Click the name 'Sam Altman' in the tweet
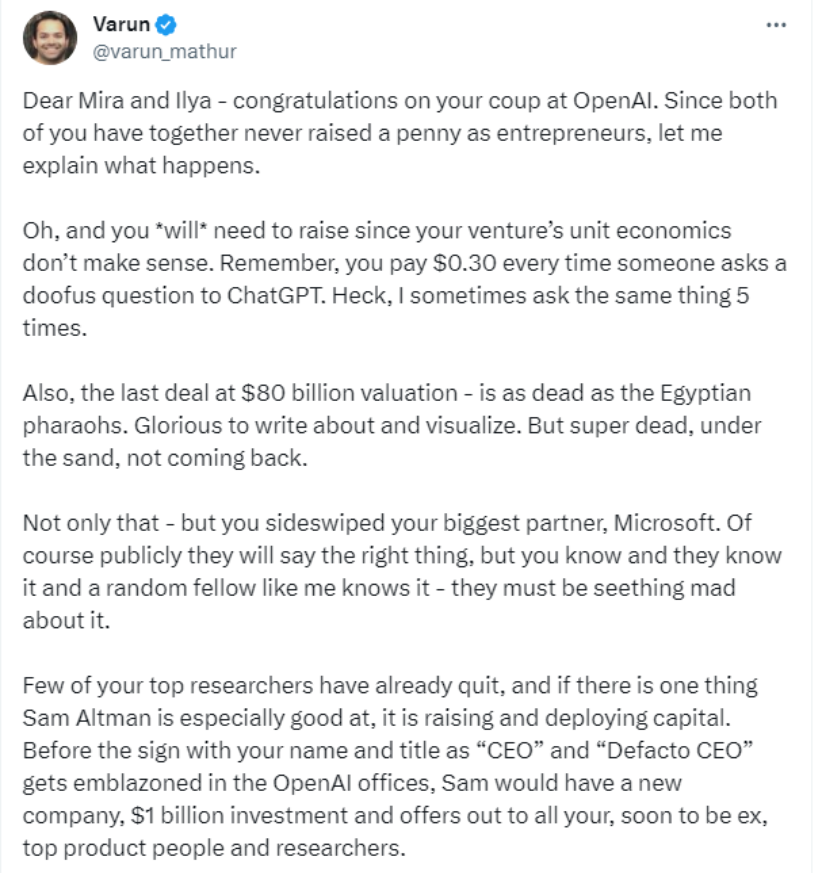The image size is (815, 873). 87,718
